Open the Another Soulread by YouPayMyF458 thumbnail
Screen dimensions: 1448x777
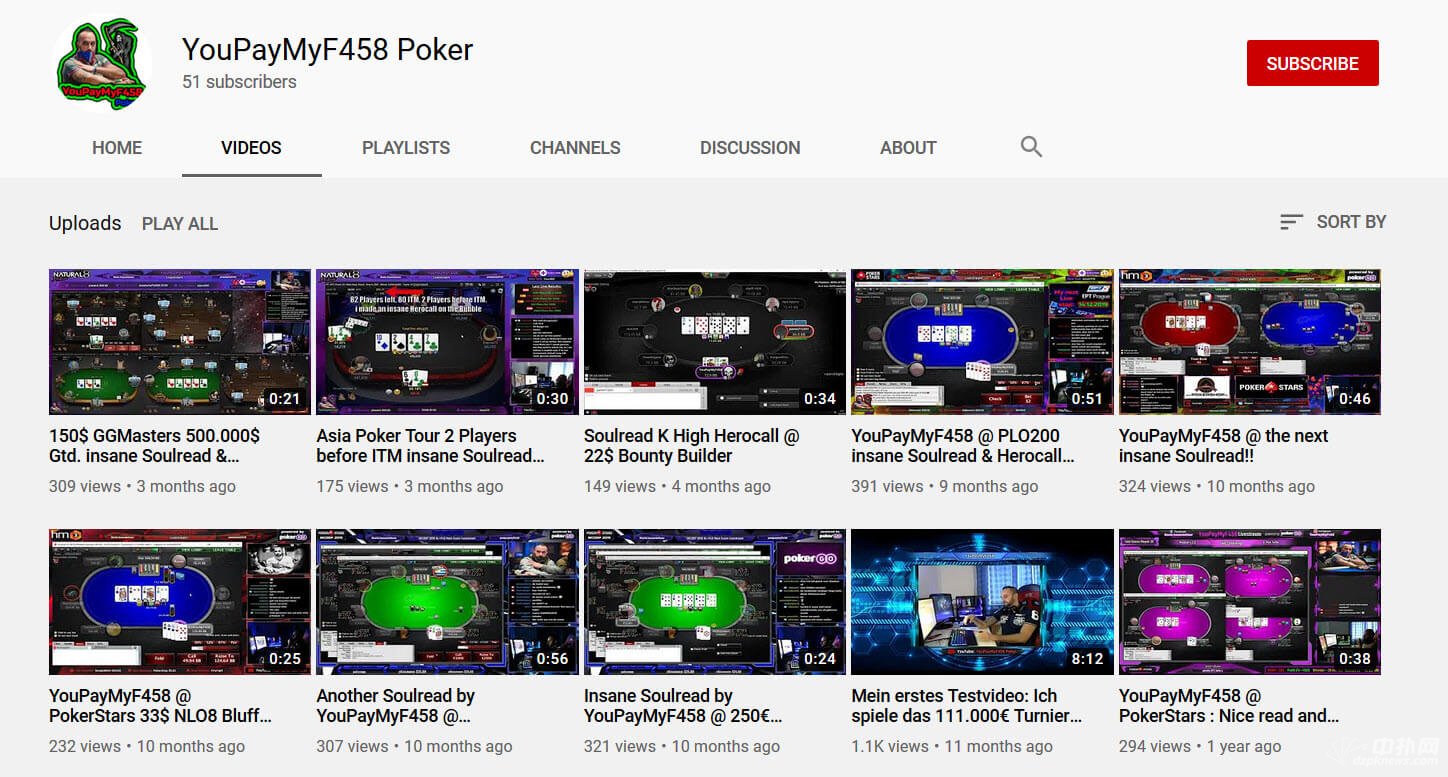pyautogui.click(x=447, y=601)
